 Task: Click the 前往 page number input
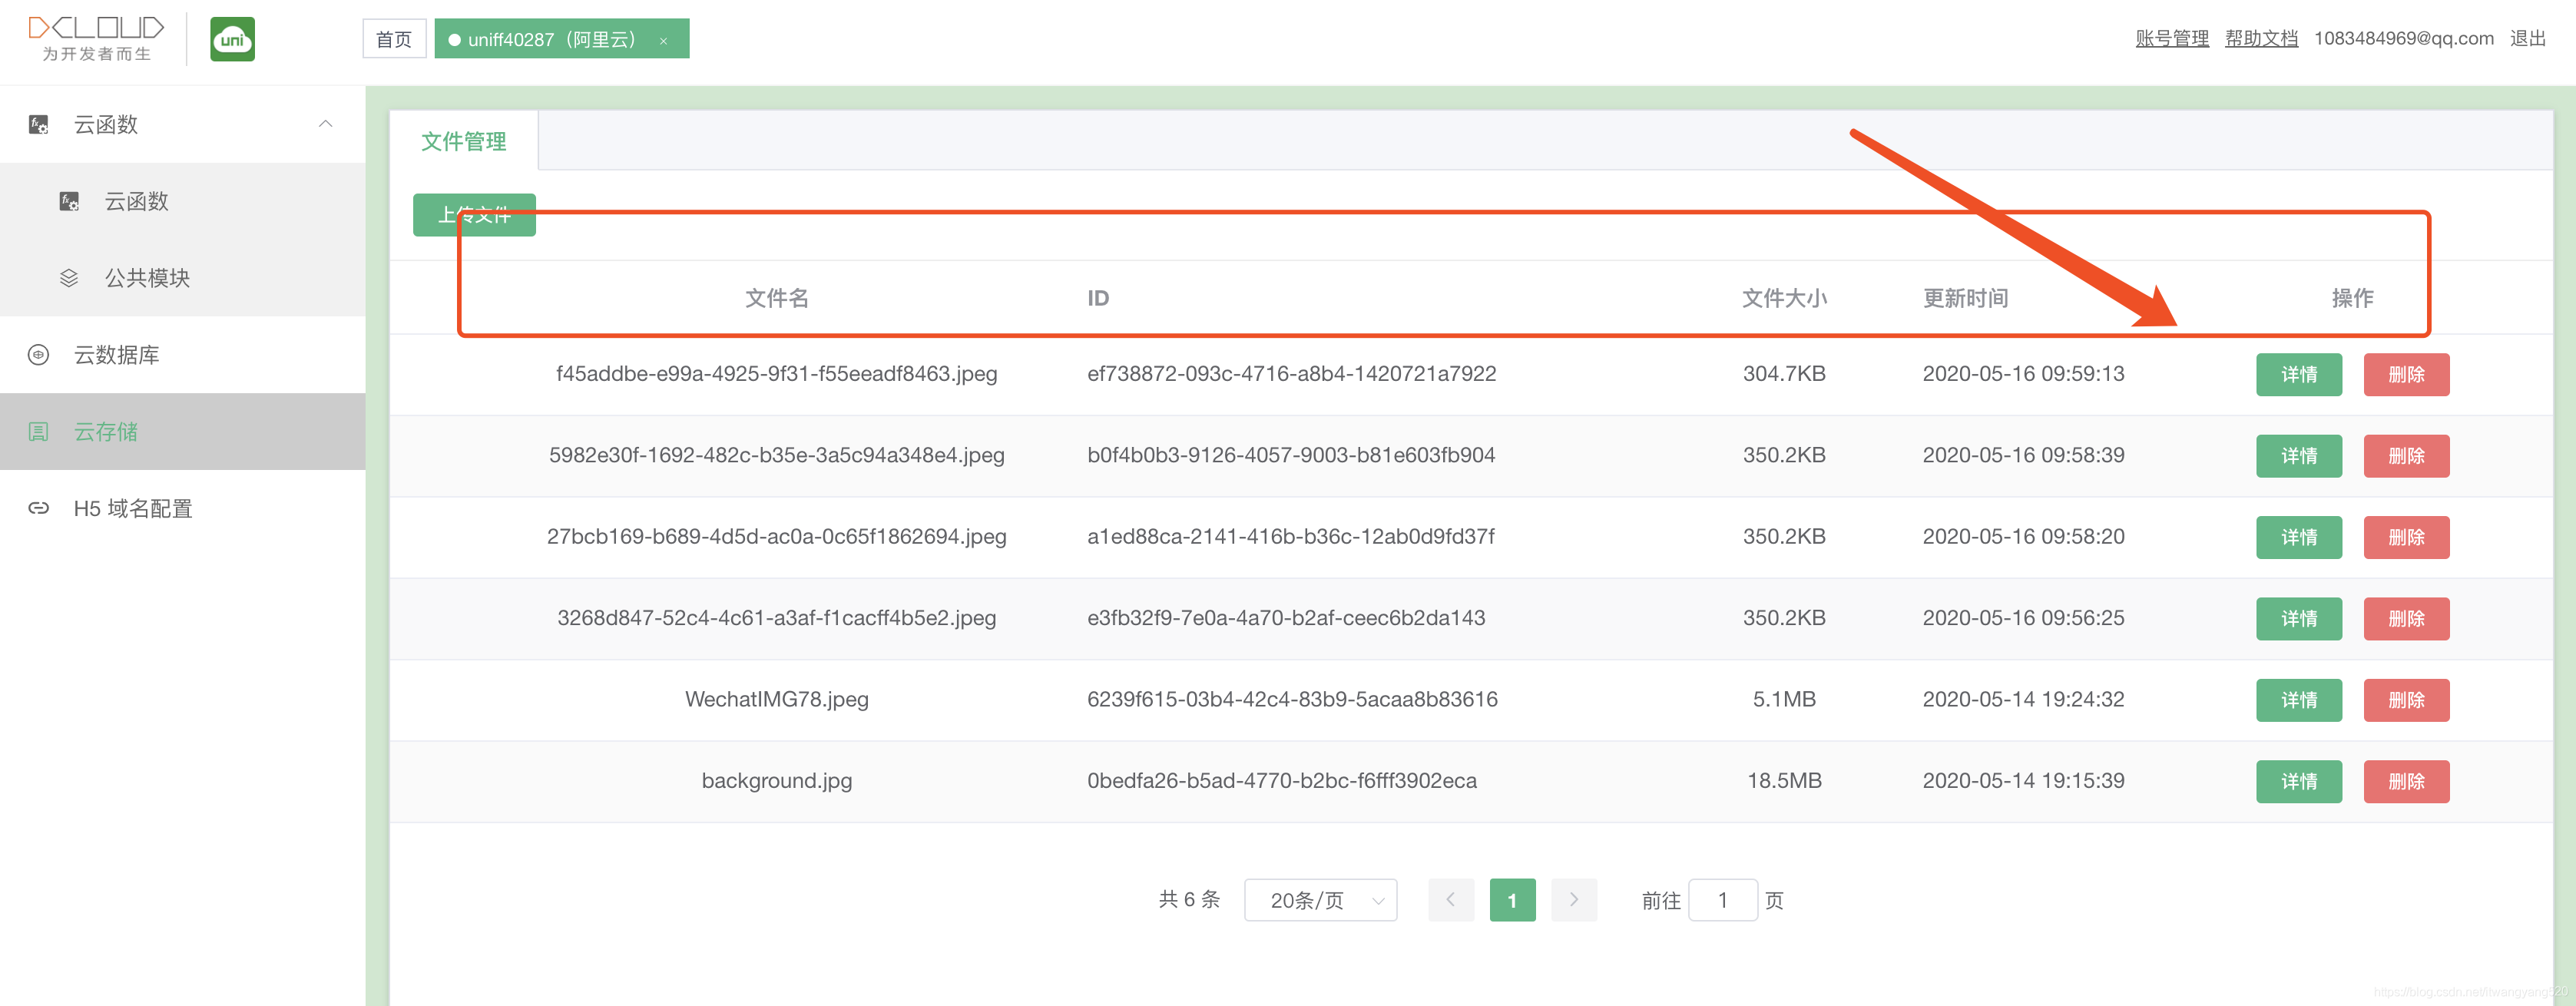[x=1722, y=900]
